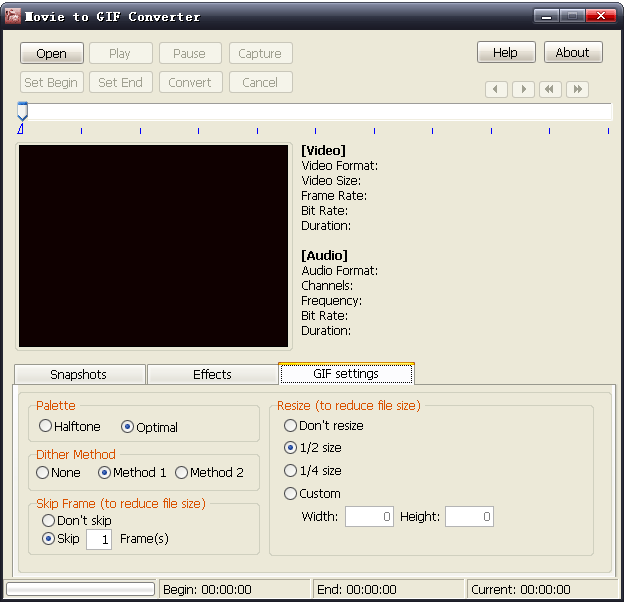Click the End: 00:00:00 status text
This screenshot has width=624, height=602.
click(357, 589)
